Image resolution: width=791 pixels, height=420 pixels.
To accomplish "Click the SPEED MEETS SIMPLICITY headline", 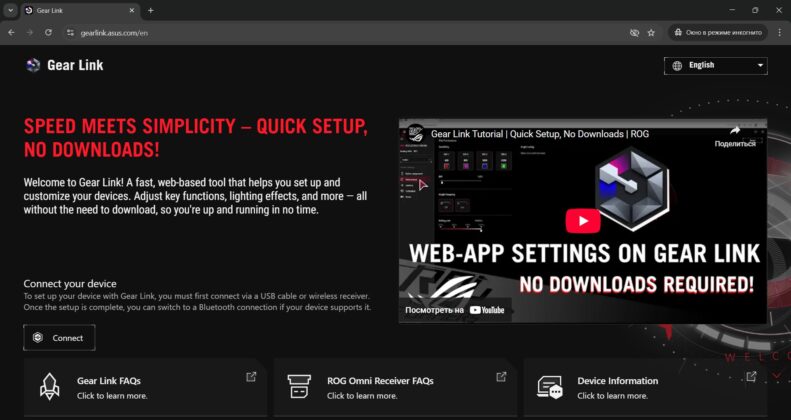I will point(196,138).
